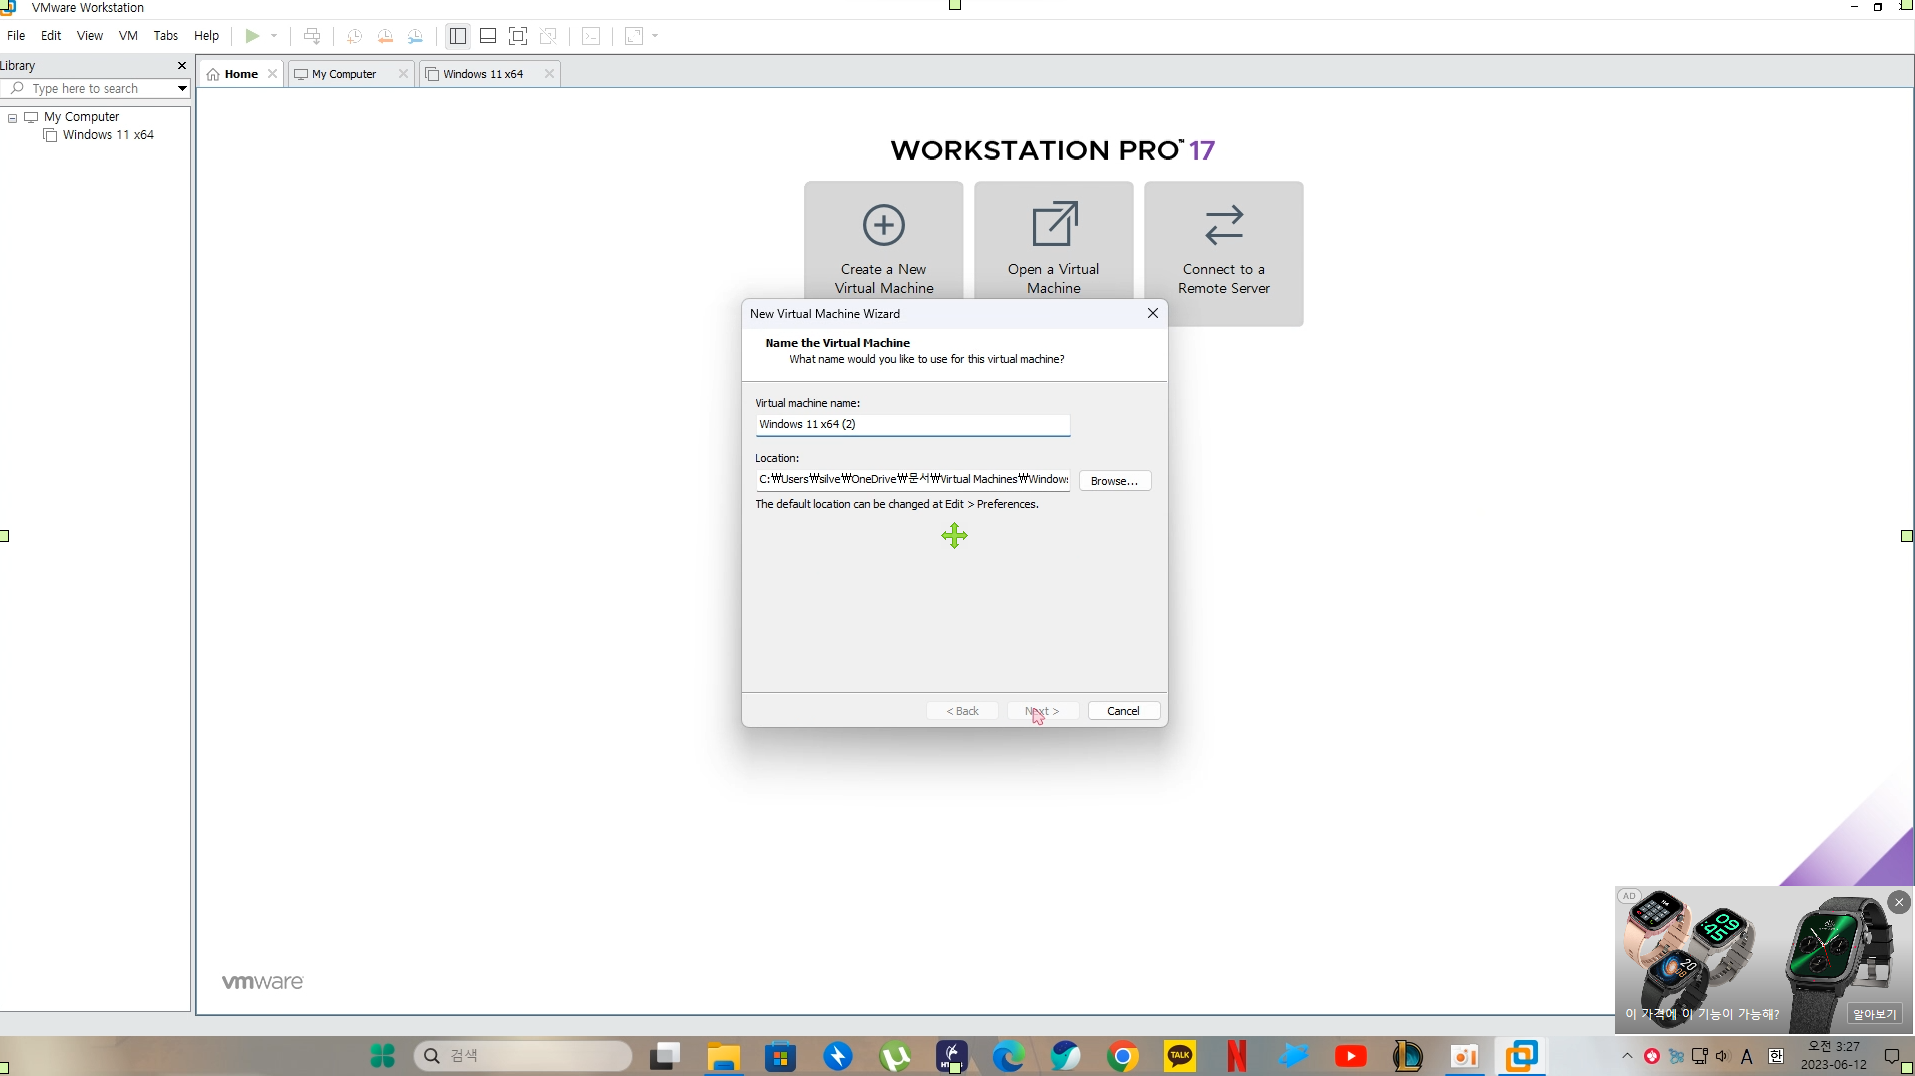1915x1076 pixels.
Task: Open the Help menu
Action: pyautogui.click(x=206, y=35)
